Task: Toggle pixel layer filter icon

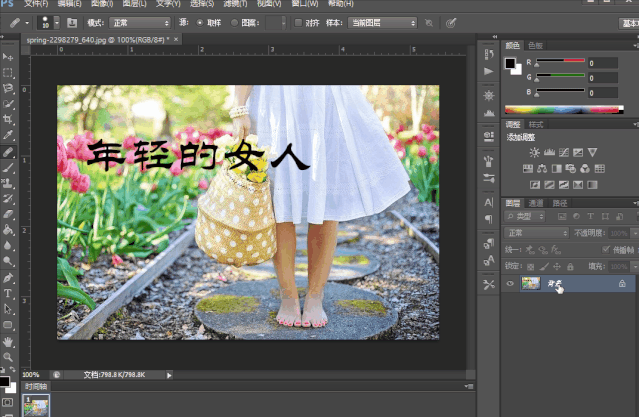Action: coord(562,216)
